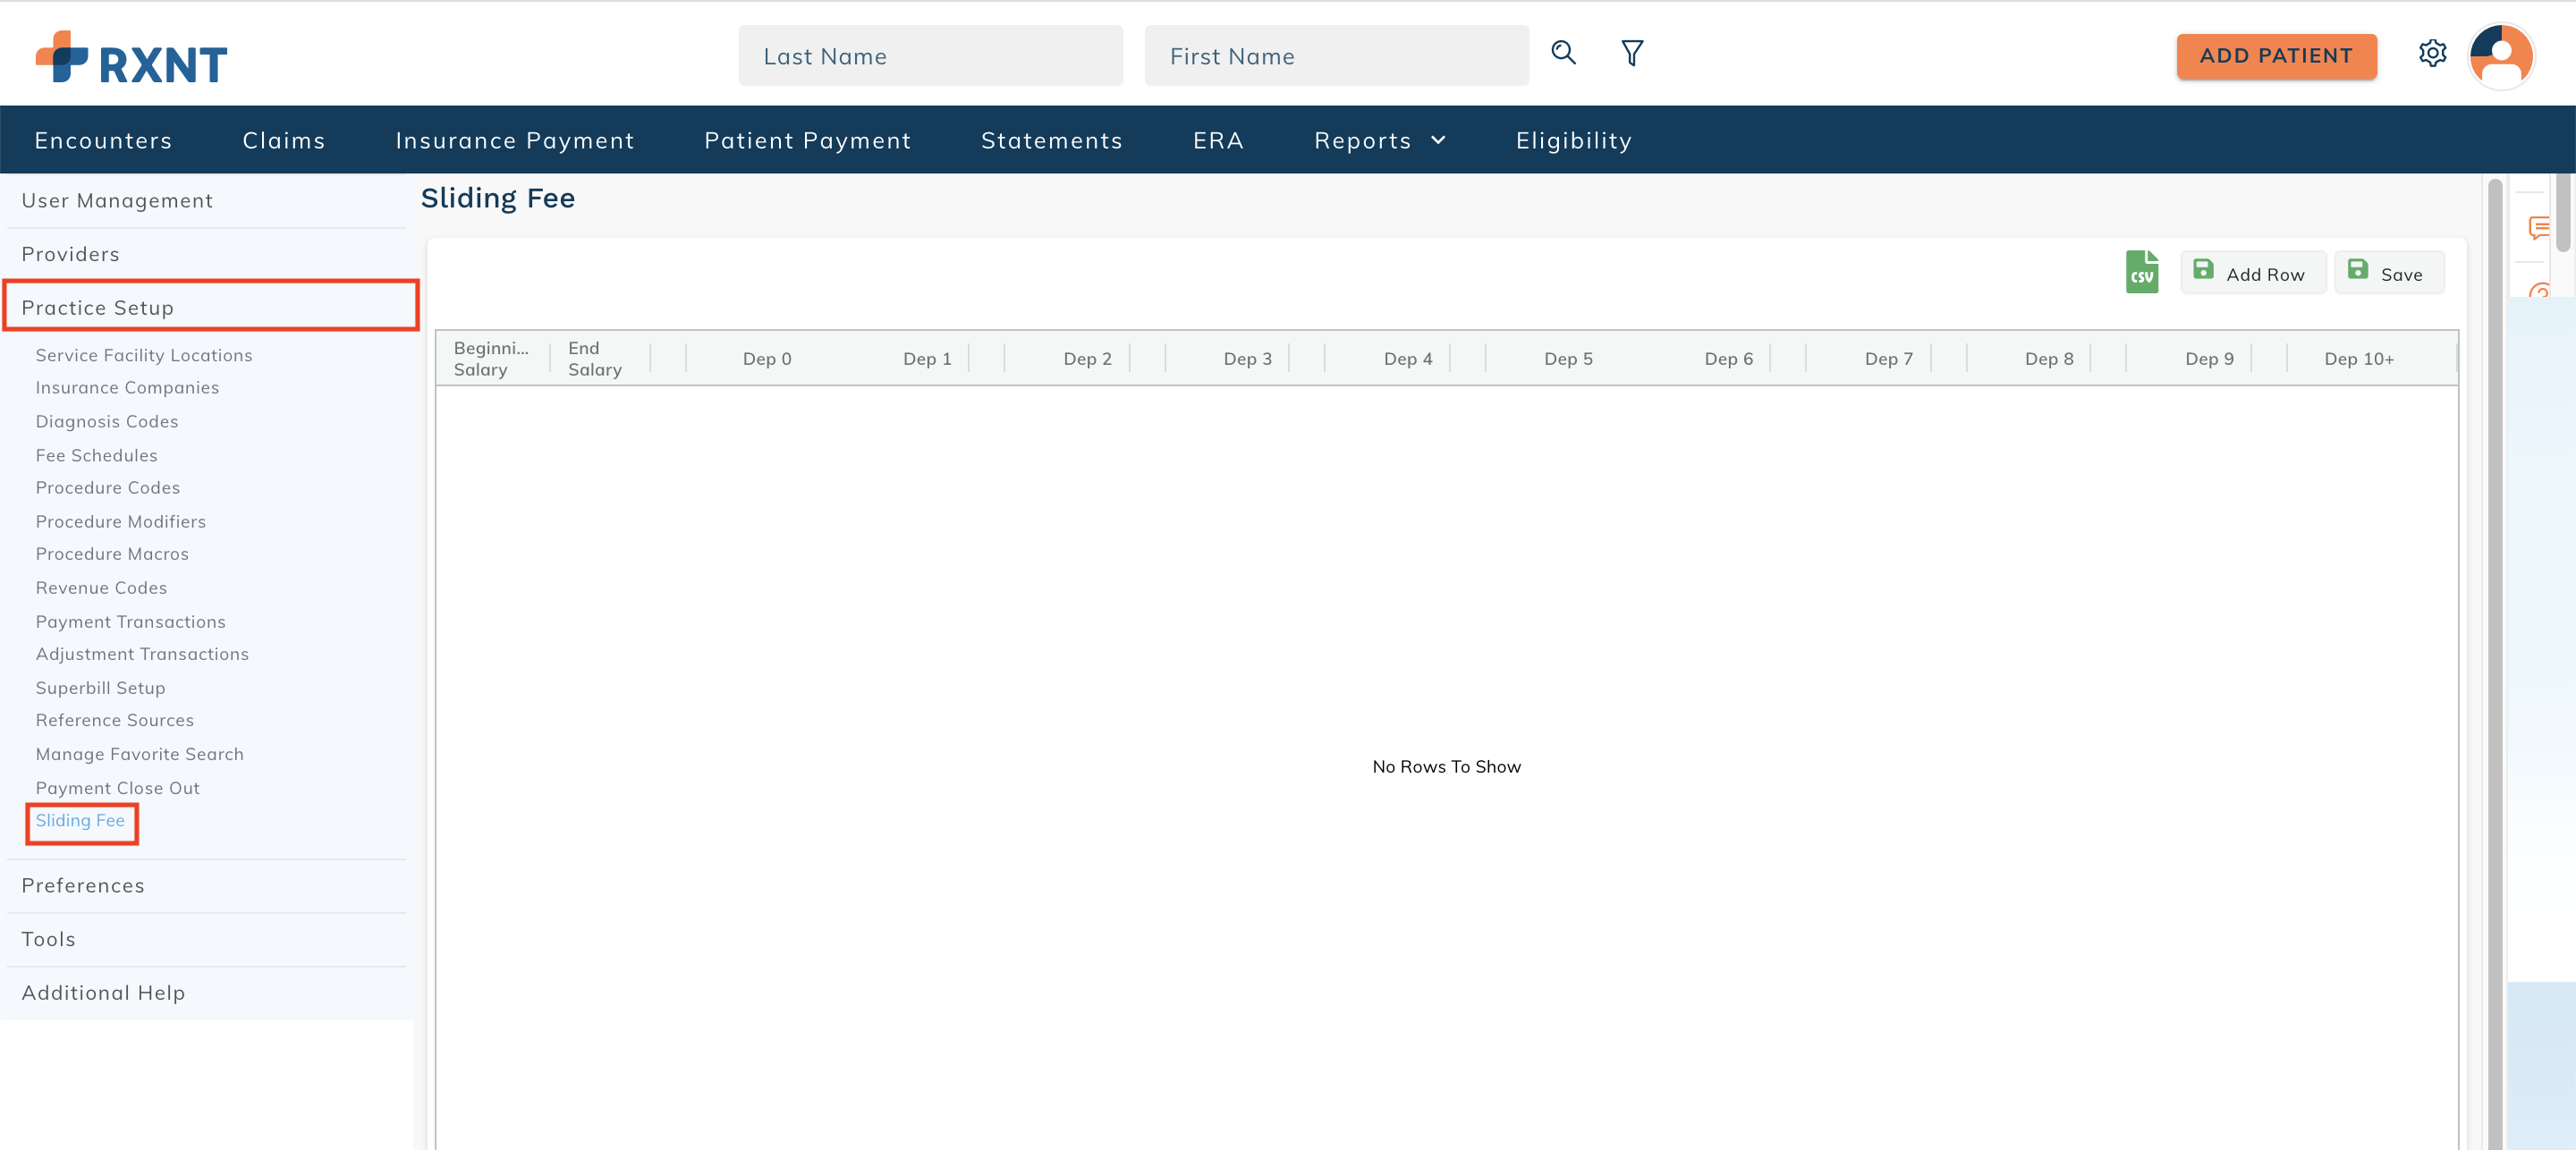
Task: Focus the First Name search field
Action: [x=1336, y=56]
